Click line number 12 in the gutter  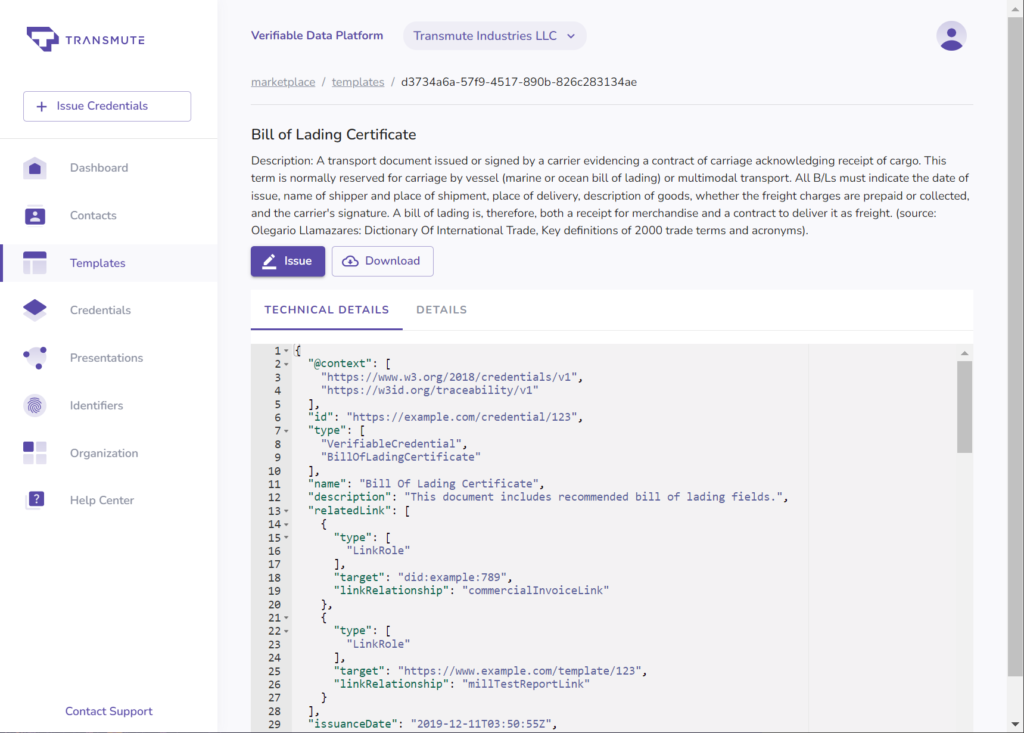274,498
